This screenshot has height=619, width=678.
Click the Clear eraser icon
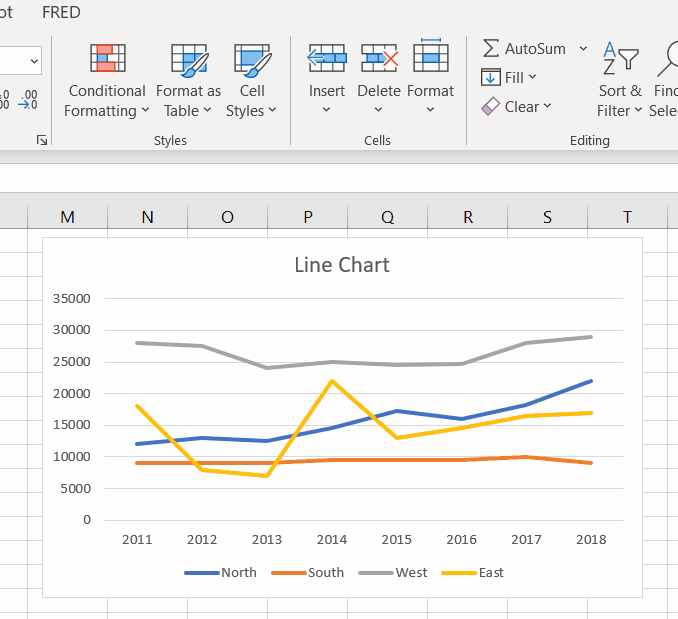[490, 106]
